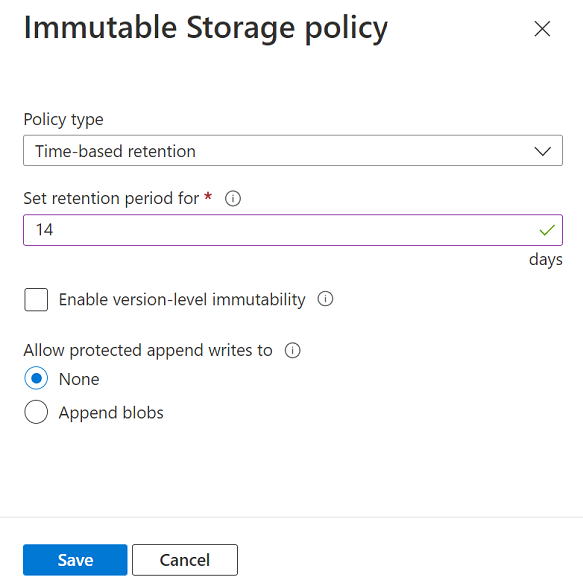Viewport: 583px width, 586px height.
Task: Click the Append blobs label text
Action: click(x=111, y=413)
